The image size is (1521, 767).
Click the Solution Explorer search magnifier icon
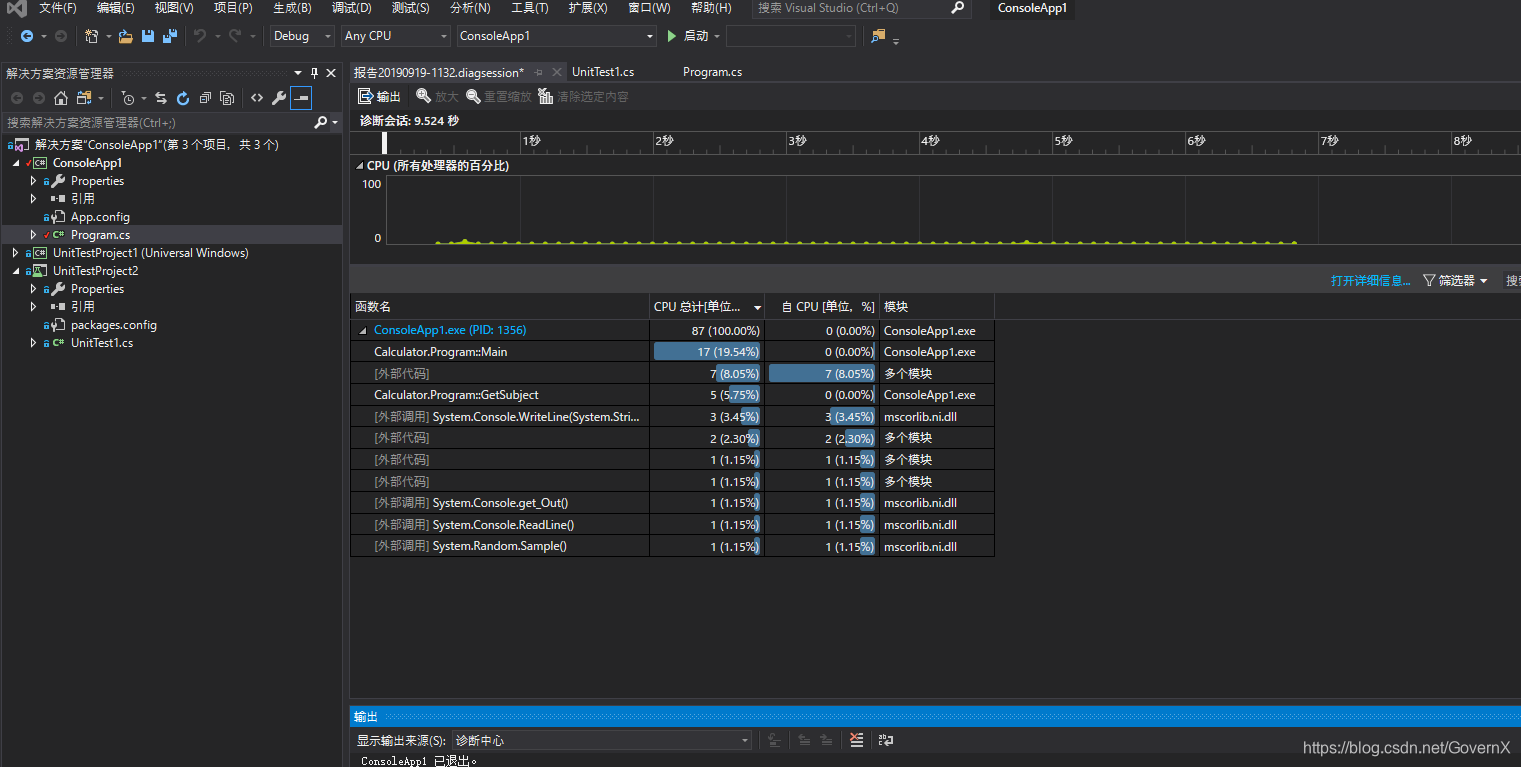320,122
